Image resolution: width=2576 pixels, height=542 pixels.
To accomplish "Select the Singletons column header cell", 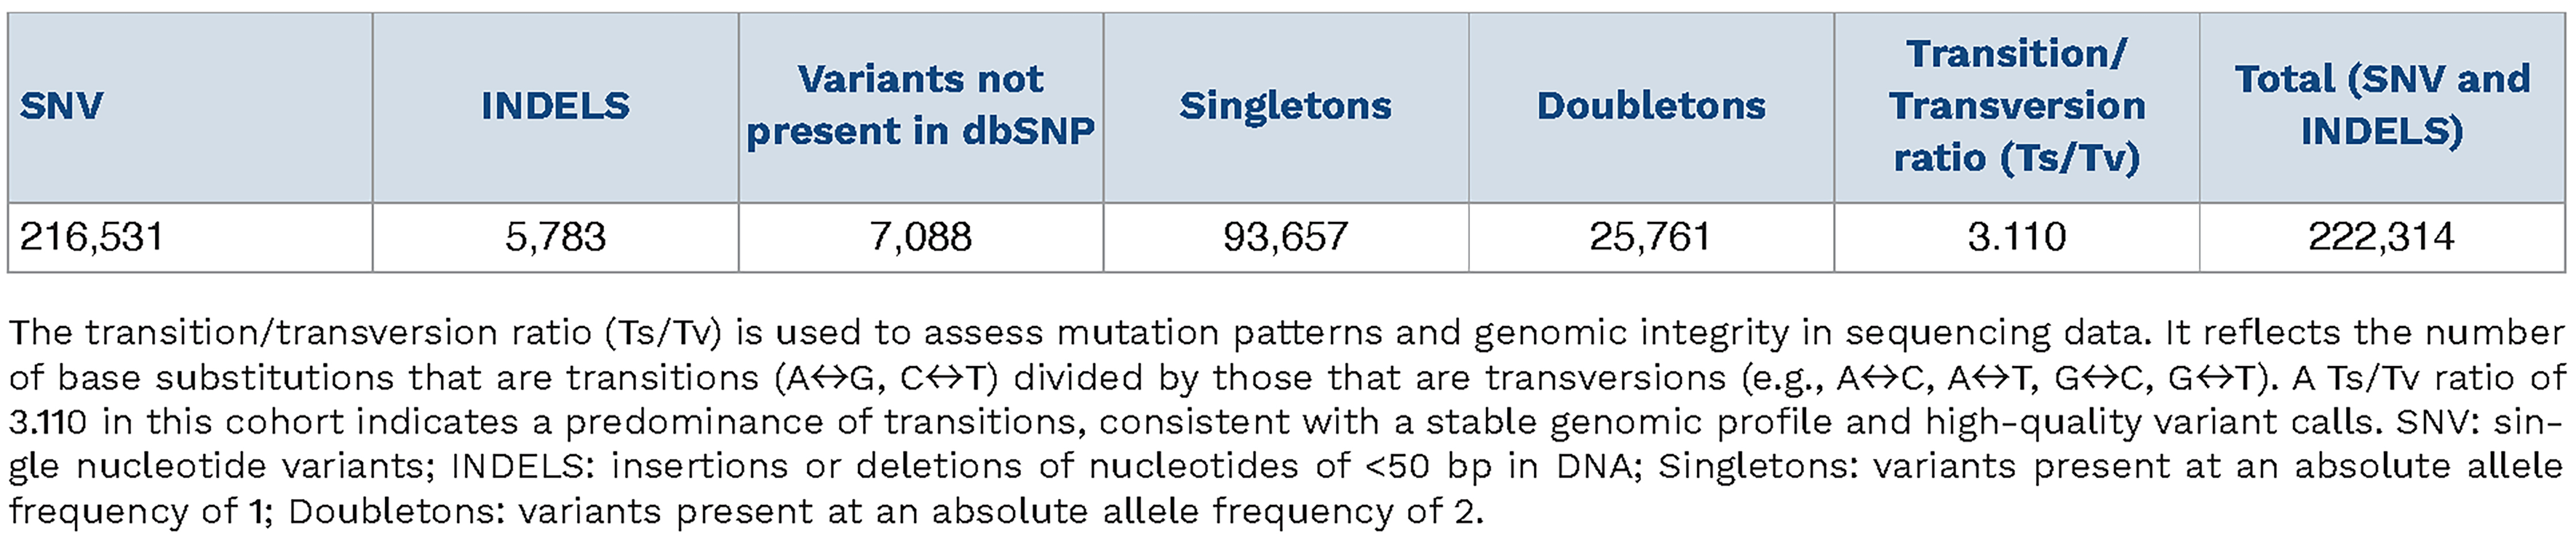I will tap(1285, 106).
